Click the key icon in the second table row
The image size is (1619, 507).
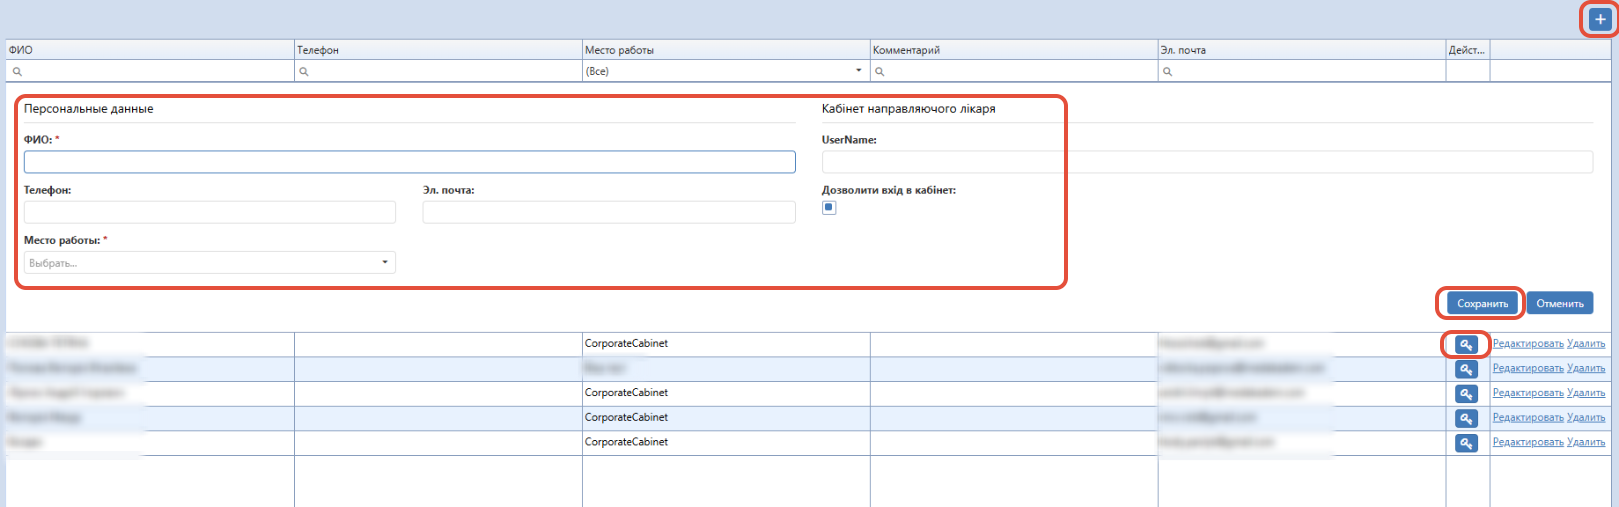(1466, 369)
